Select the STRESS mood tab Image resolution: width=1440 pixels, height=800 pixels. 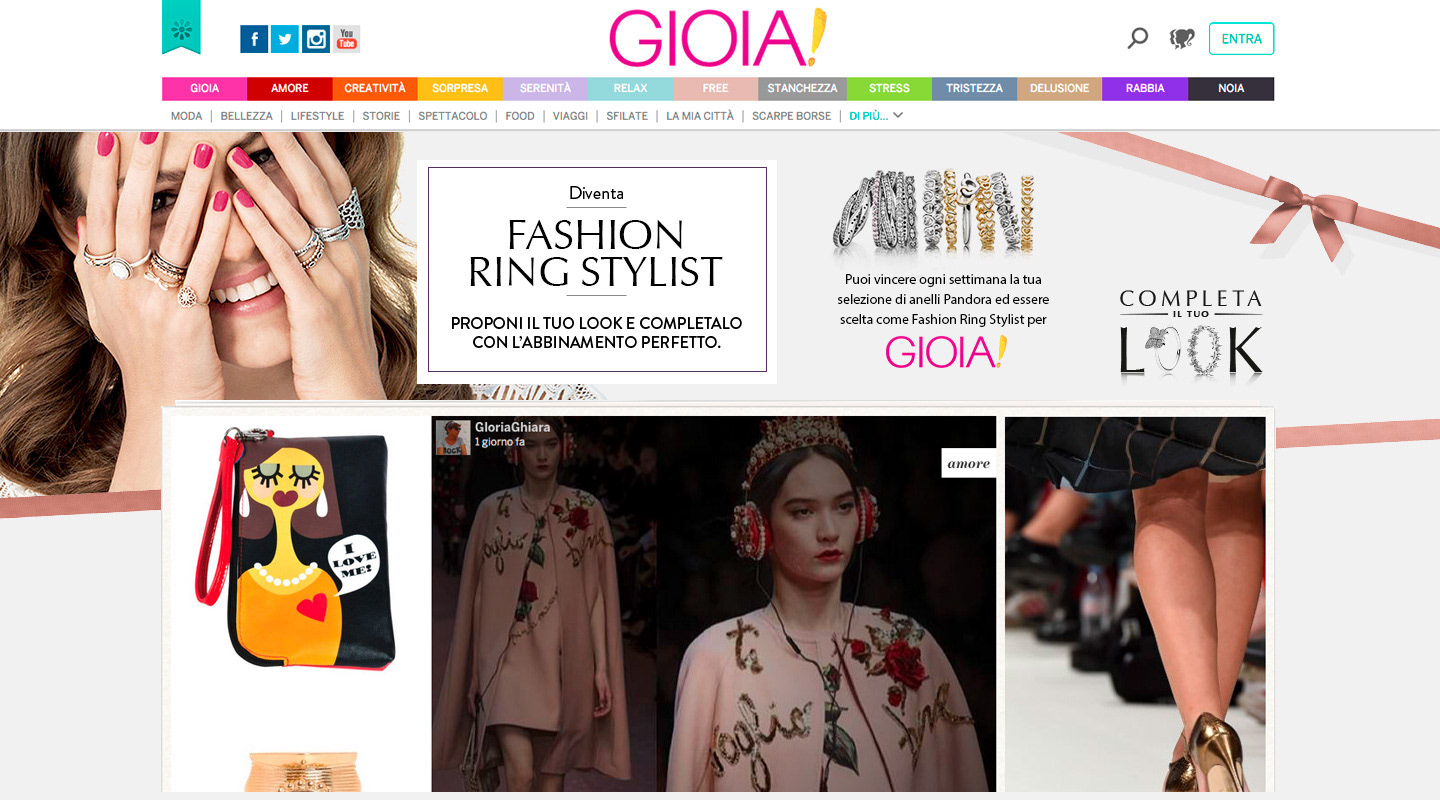(889, 89)
